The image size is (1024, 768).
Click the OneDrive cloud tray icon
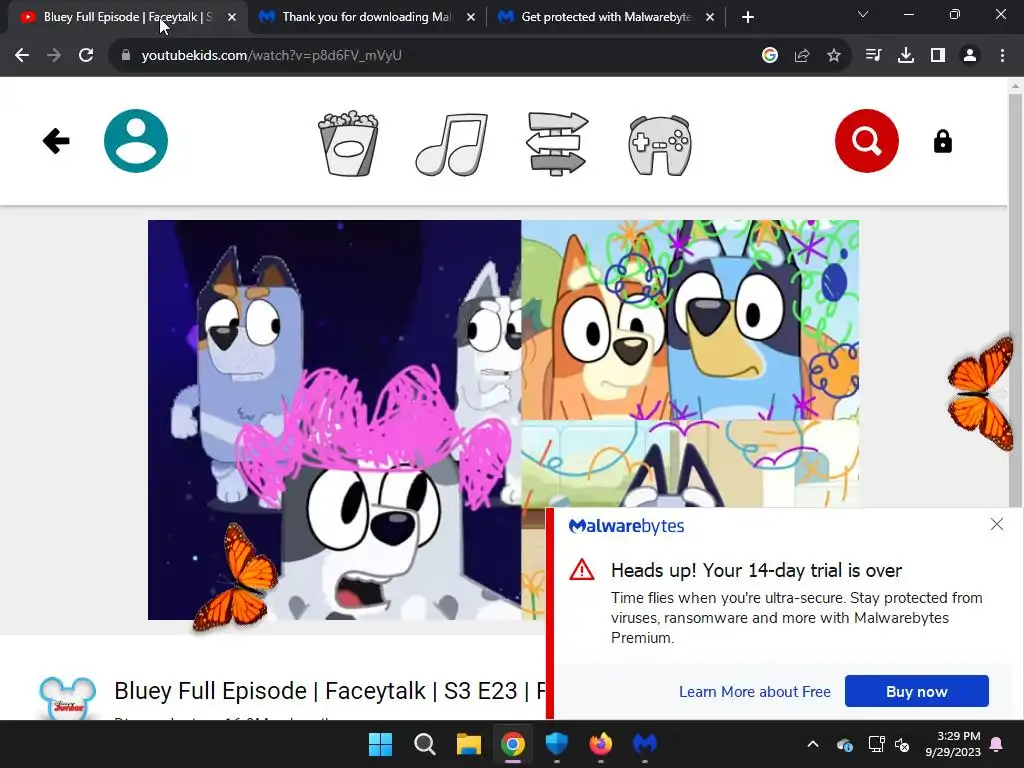coord(844,744)
